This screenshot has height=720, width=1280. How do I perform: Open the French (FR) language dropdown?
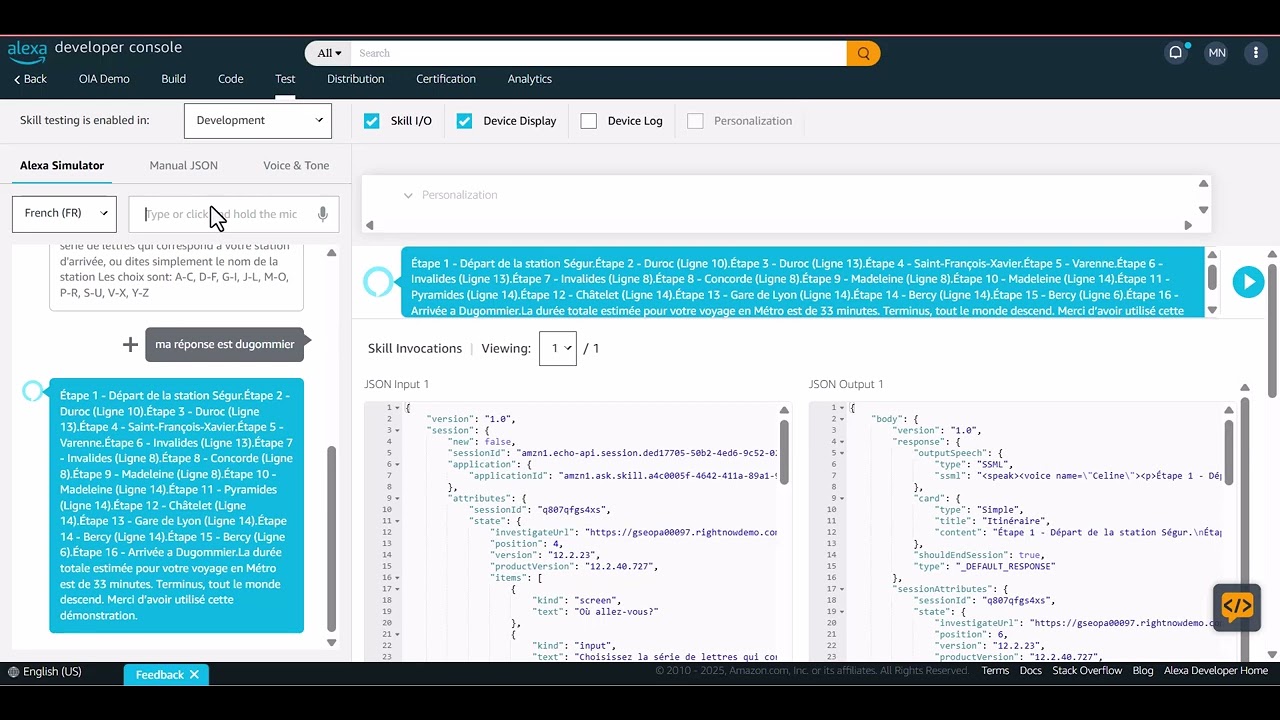click(64, 214)
